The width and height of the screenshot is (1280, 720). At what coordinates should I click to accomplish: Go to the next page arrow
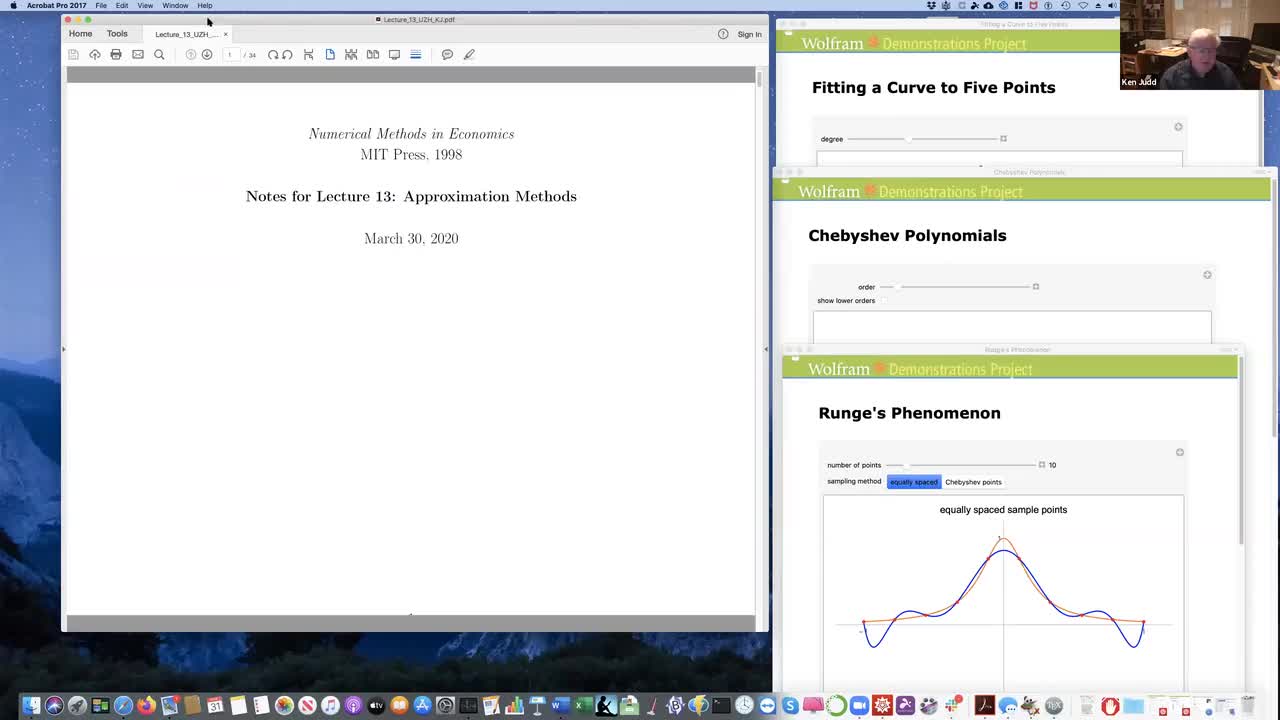(207, 54)
